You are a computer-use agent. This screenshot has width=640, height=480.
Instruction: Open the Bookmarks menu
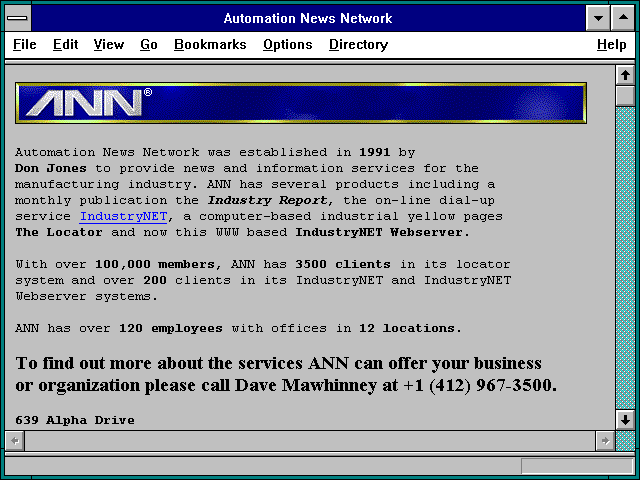(210, 44)
